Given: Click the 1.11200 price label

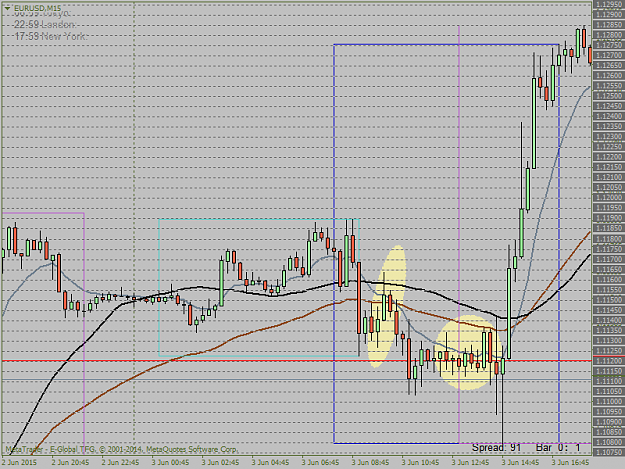Looking at the screenshot, I should 609,361.
